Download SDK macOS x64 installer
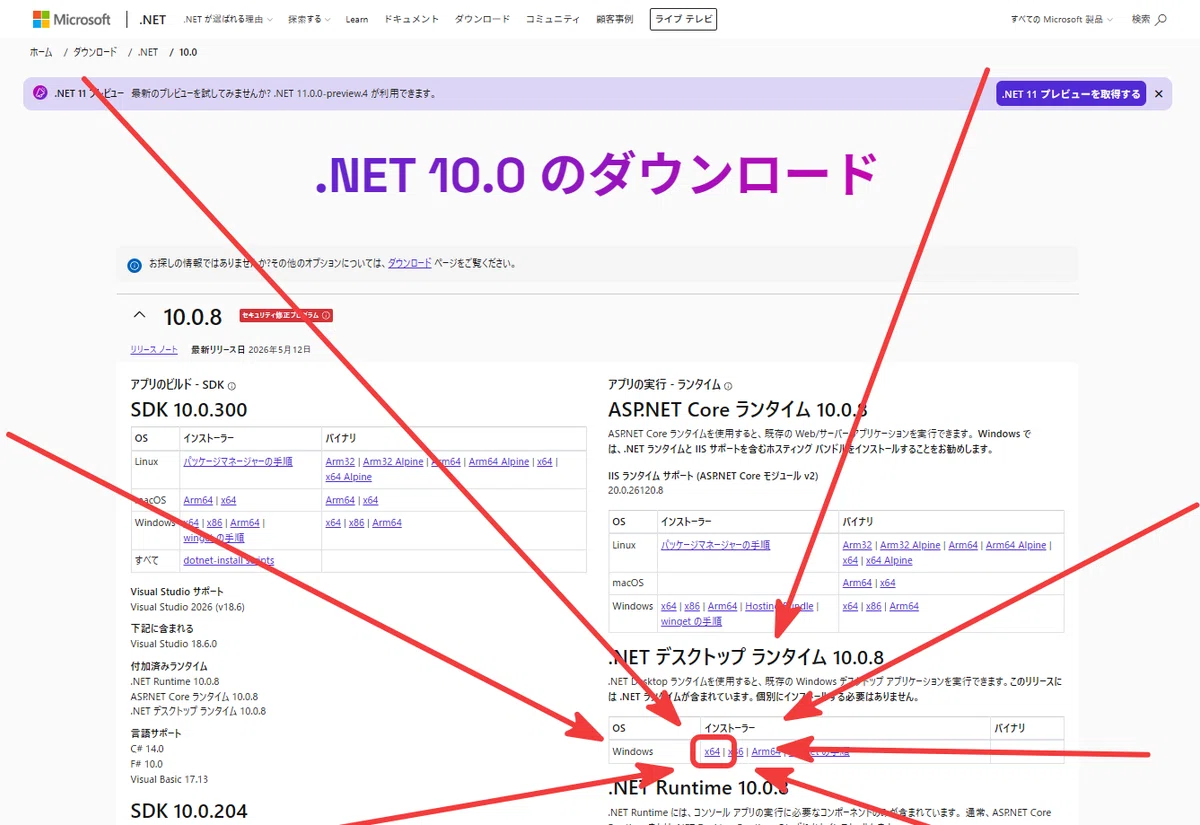 (228, 500)
